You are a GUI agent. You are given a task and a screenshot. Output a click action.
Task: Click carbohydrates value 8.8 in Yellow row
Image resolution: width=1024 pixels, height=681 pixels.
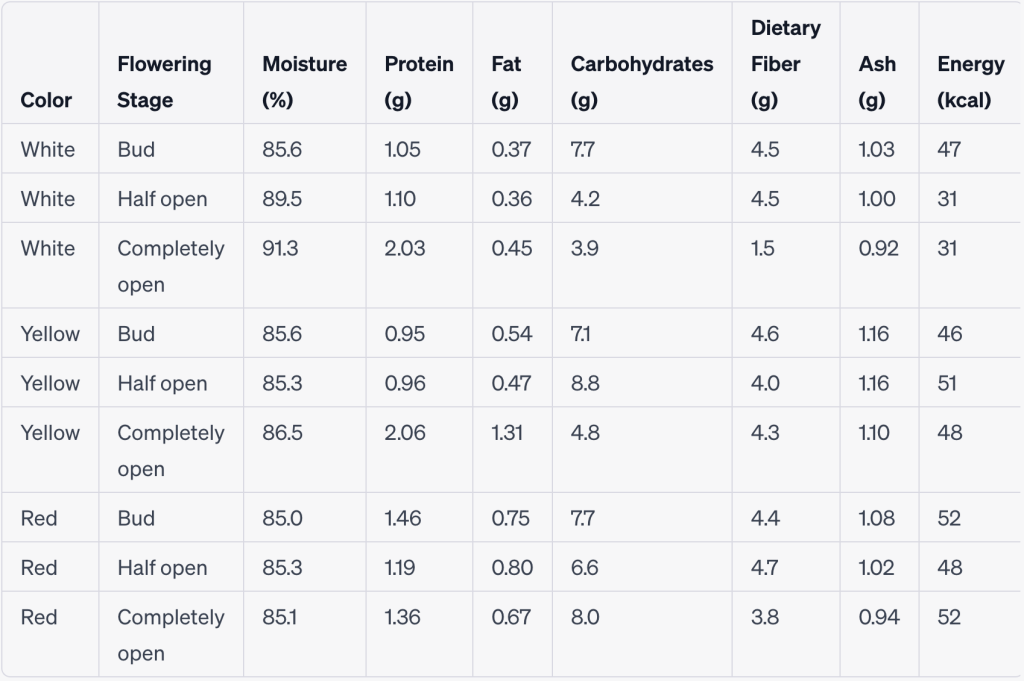coord(585,383)
